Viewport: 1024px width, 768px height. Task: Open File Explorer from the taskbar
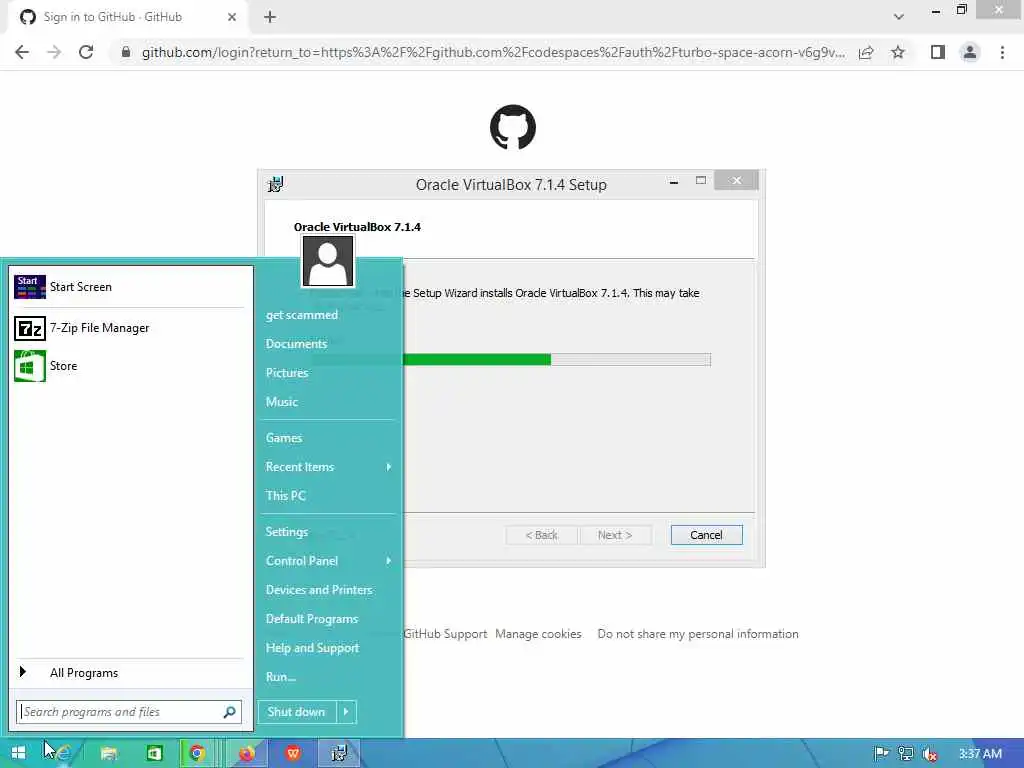108,753
